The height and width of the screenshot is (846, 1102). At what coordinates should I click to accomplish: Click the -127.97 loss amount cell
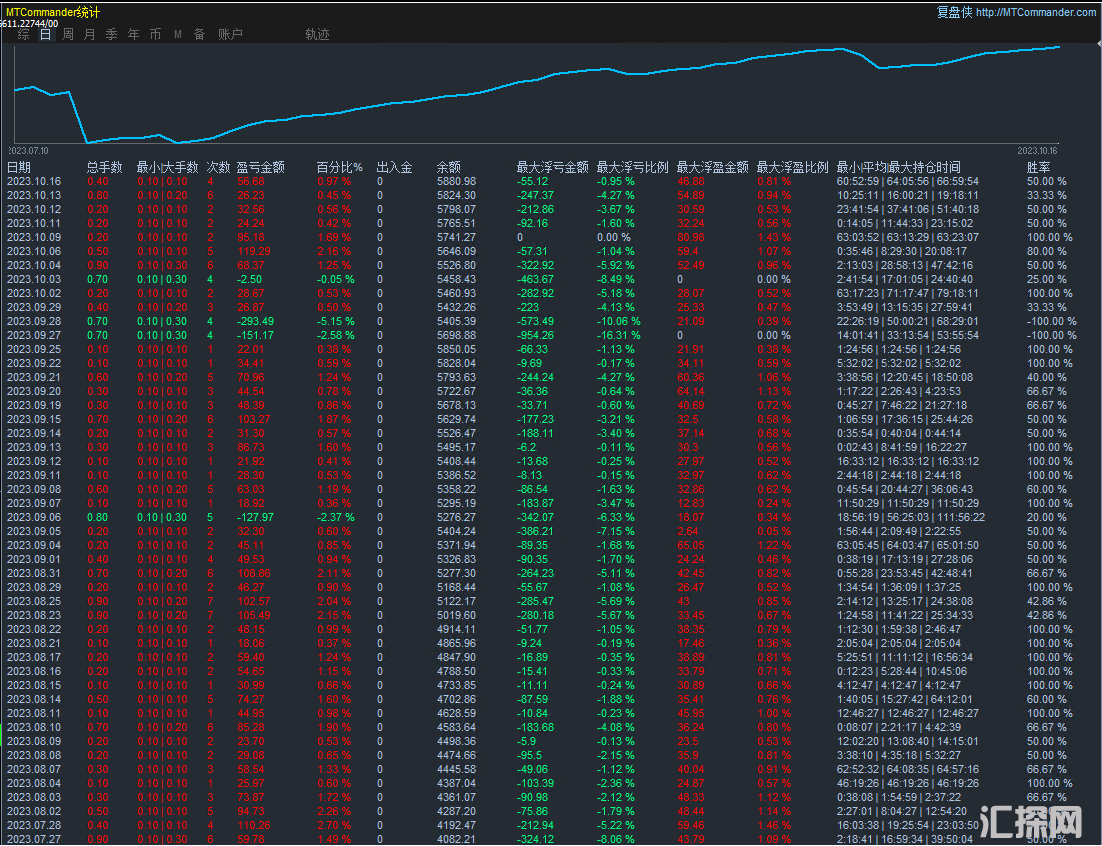(256, 517)
